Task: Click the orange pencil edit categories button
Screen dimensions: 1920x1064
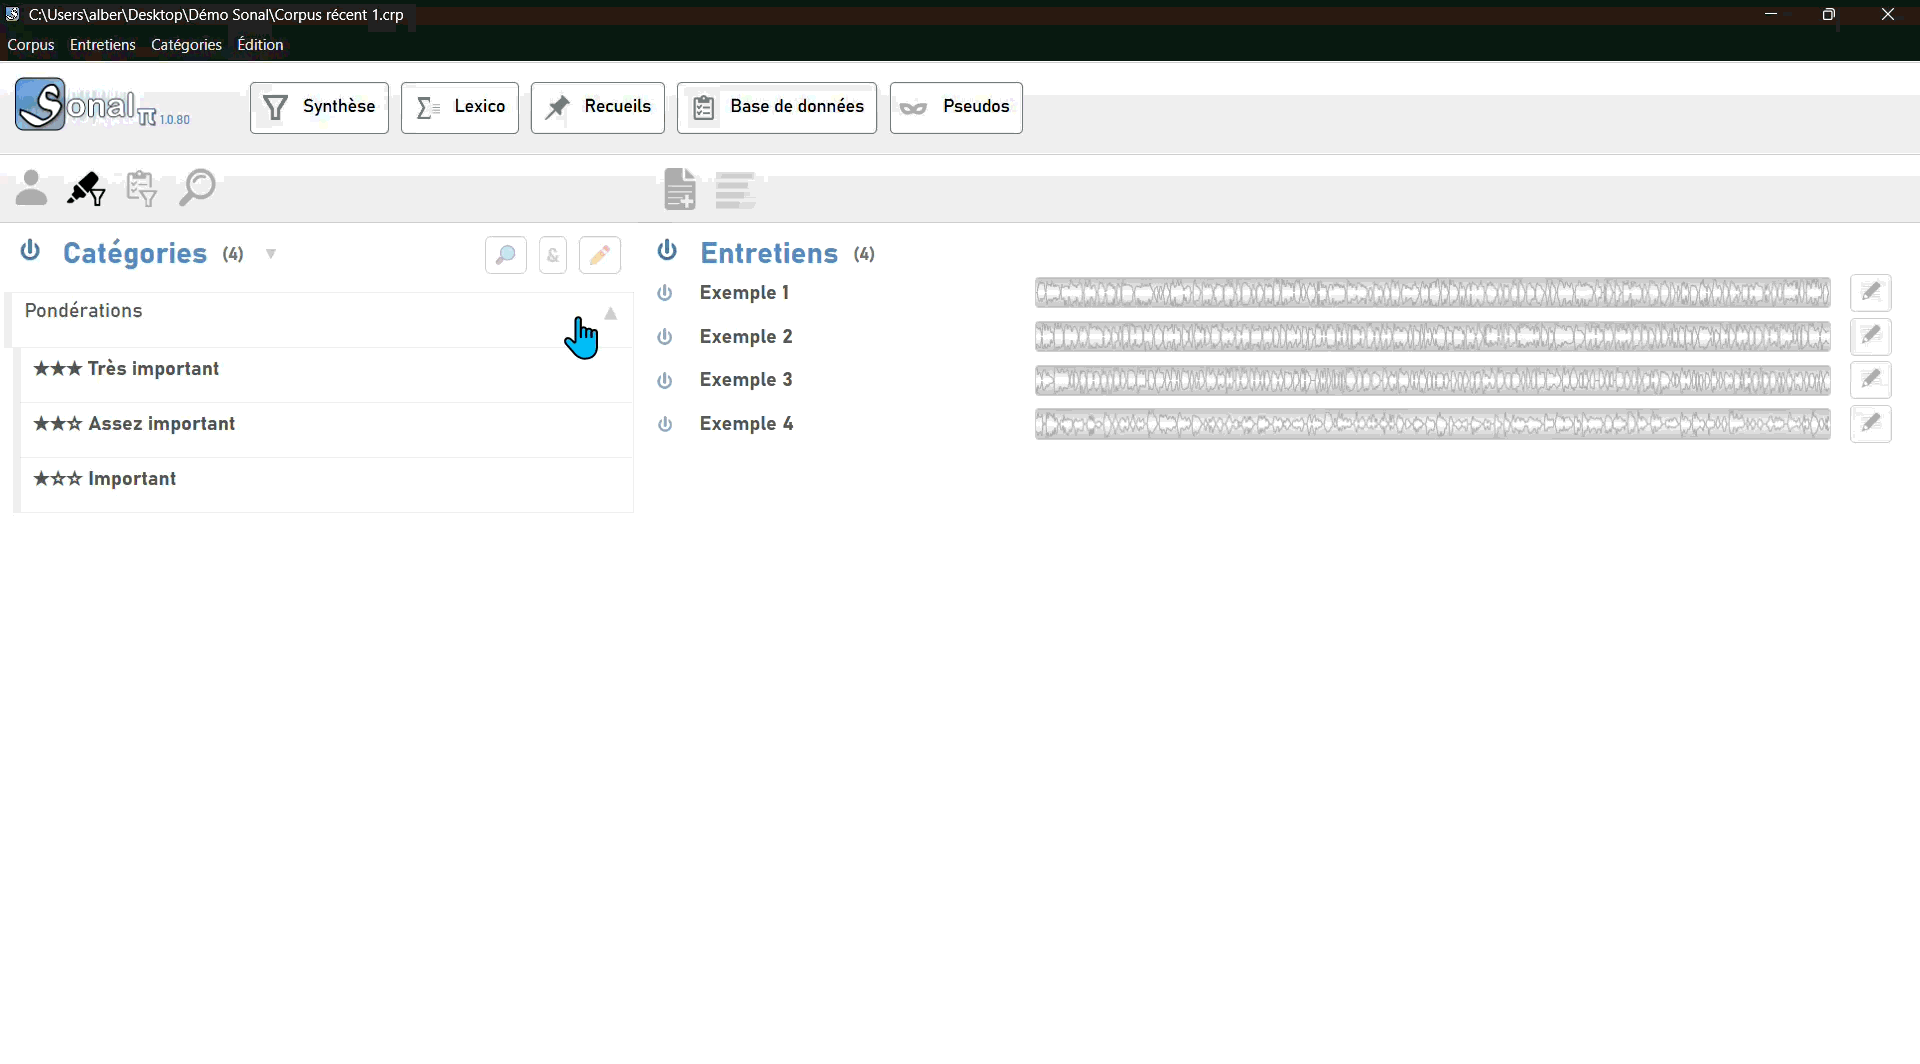Action: (x=600, y=255)
